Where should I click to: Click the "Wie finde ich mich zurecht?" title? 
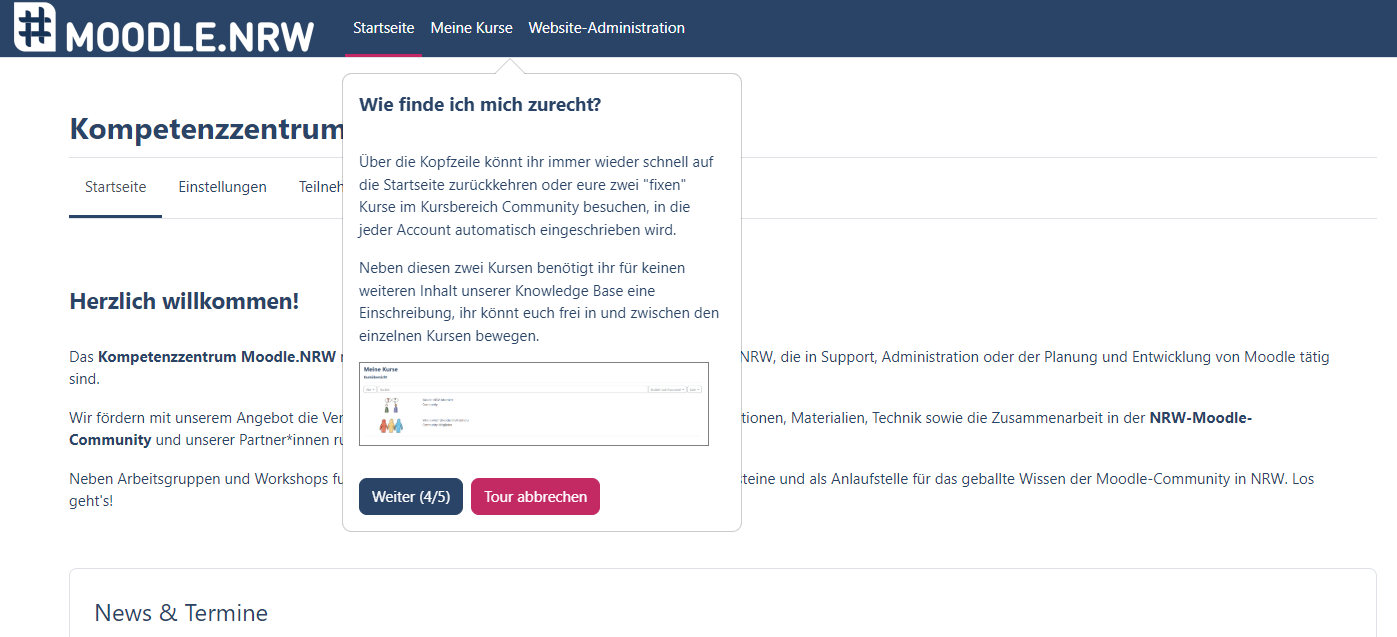pyautogui.click(x=480, y=105)
